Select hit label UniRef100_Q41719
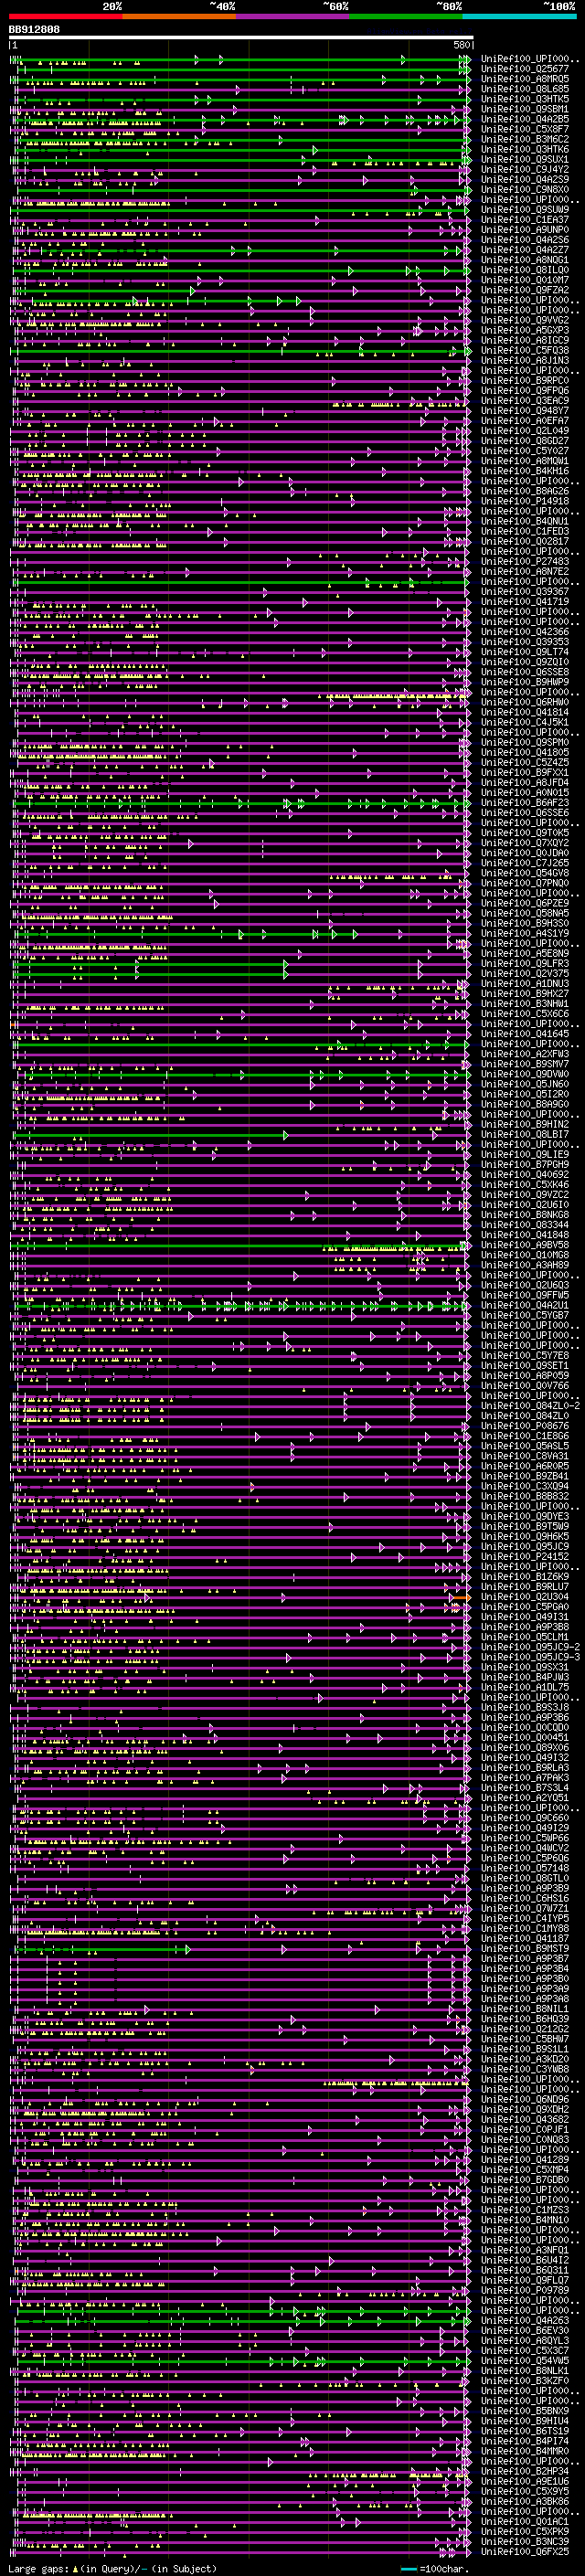The image size is (585, 2576). [x=525, y=602]
